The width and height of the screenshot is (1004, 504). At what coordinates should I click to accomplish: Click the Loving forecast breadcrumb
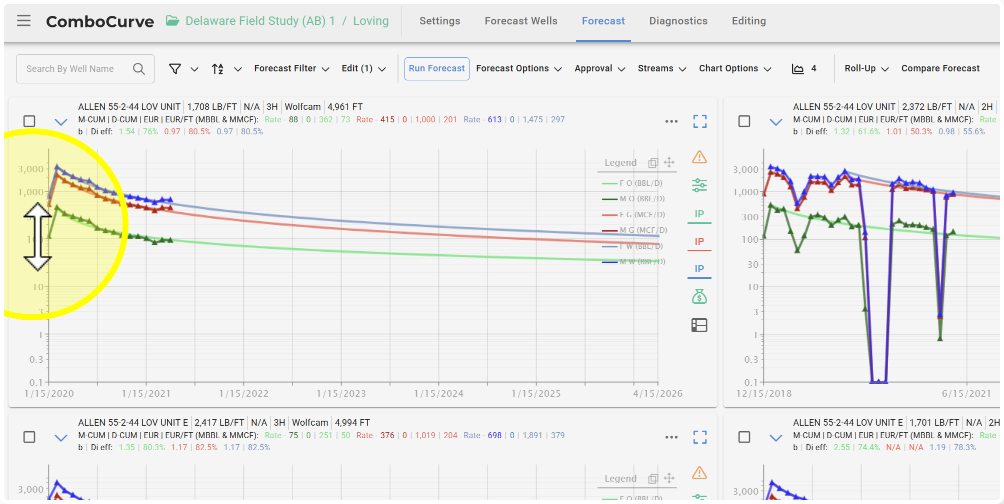371,20
